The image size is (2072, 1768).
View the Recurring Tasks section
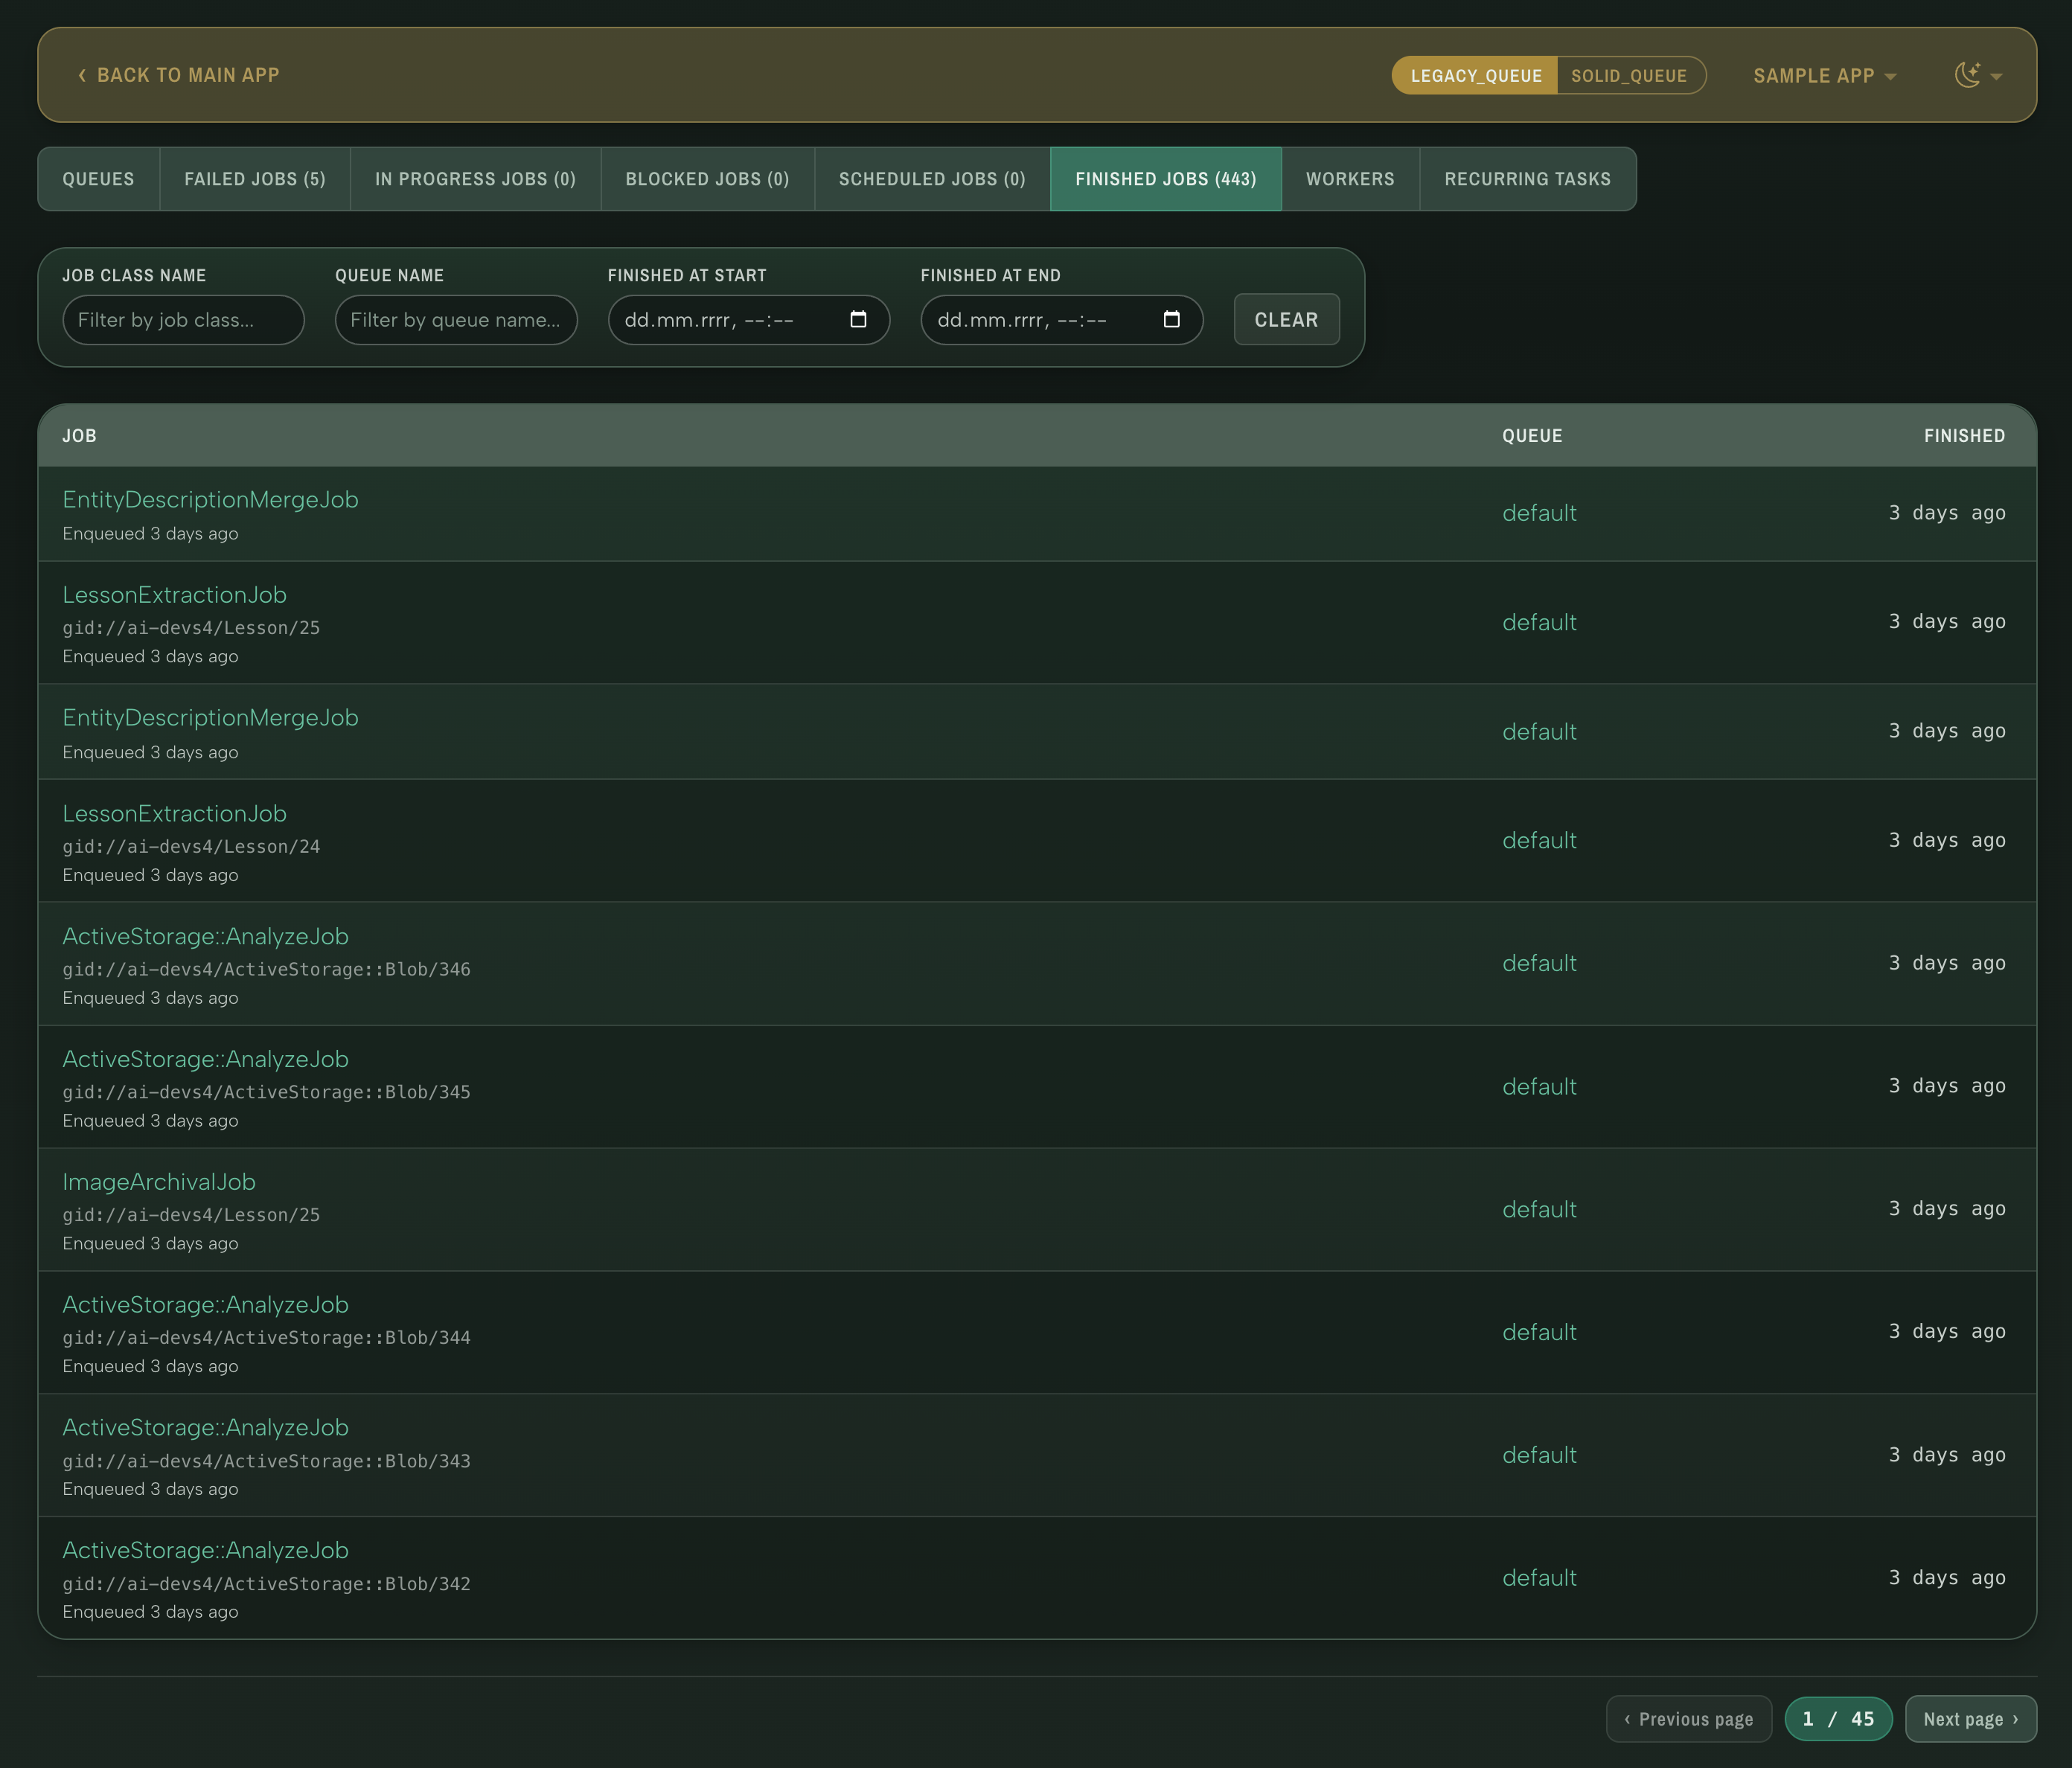pos(1527,179)
